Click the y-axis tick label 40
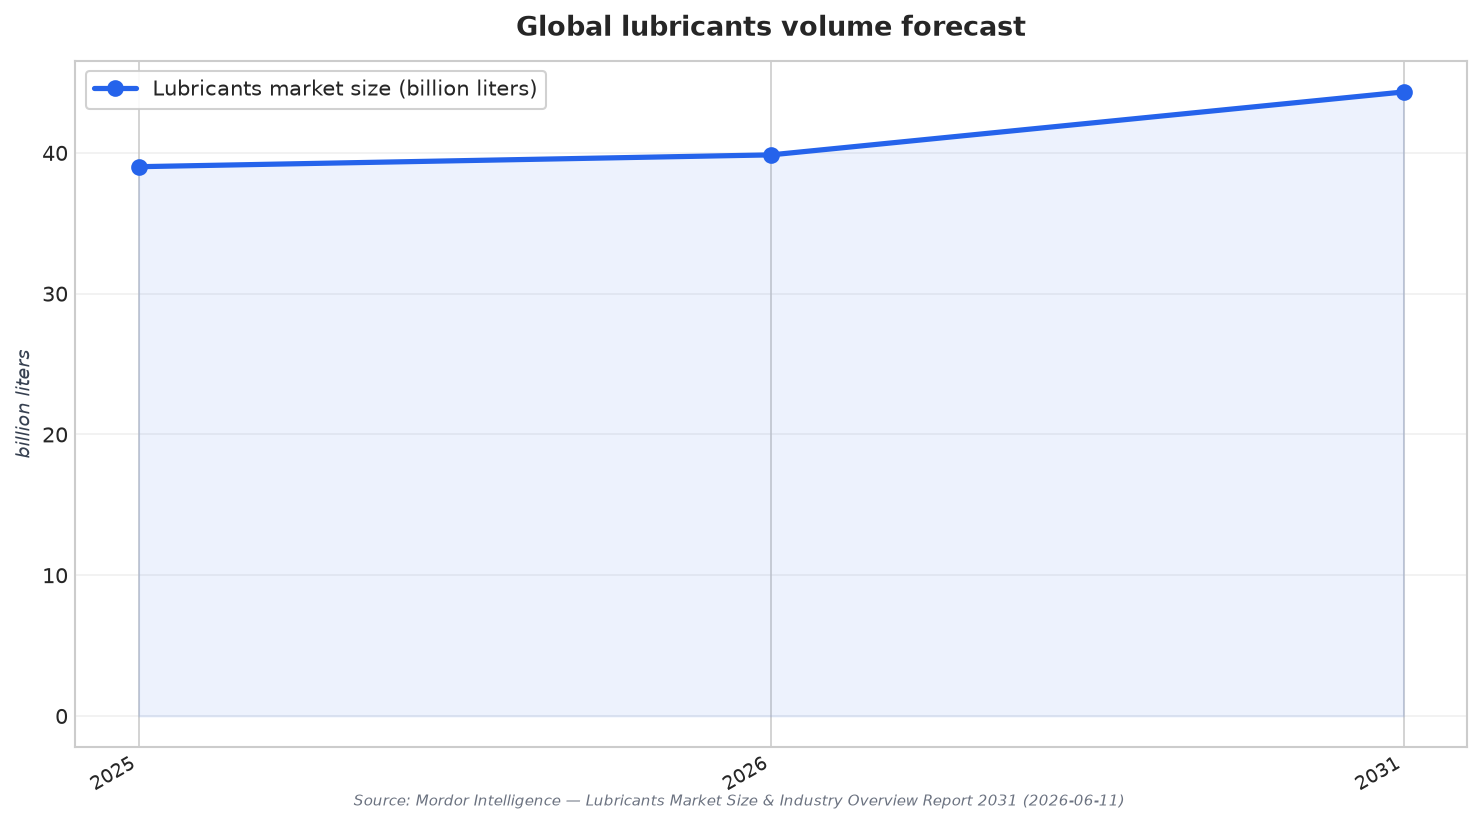 [x=56, y=154]
